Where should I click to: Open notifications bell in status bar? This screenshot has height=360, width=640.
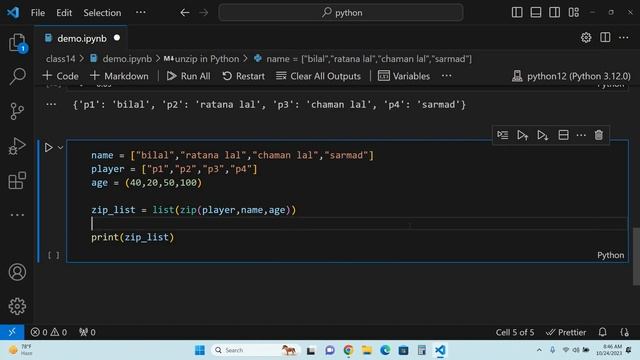(602, 332)
